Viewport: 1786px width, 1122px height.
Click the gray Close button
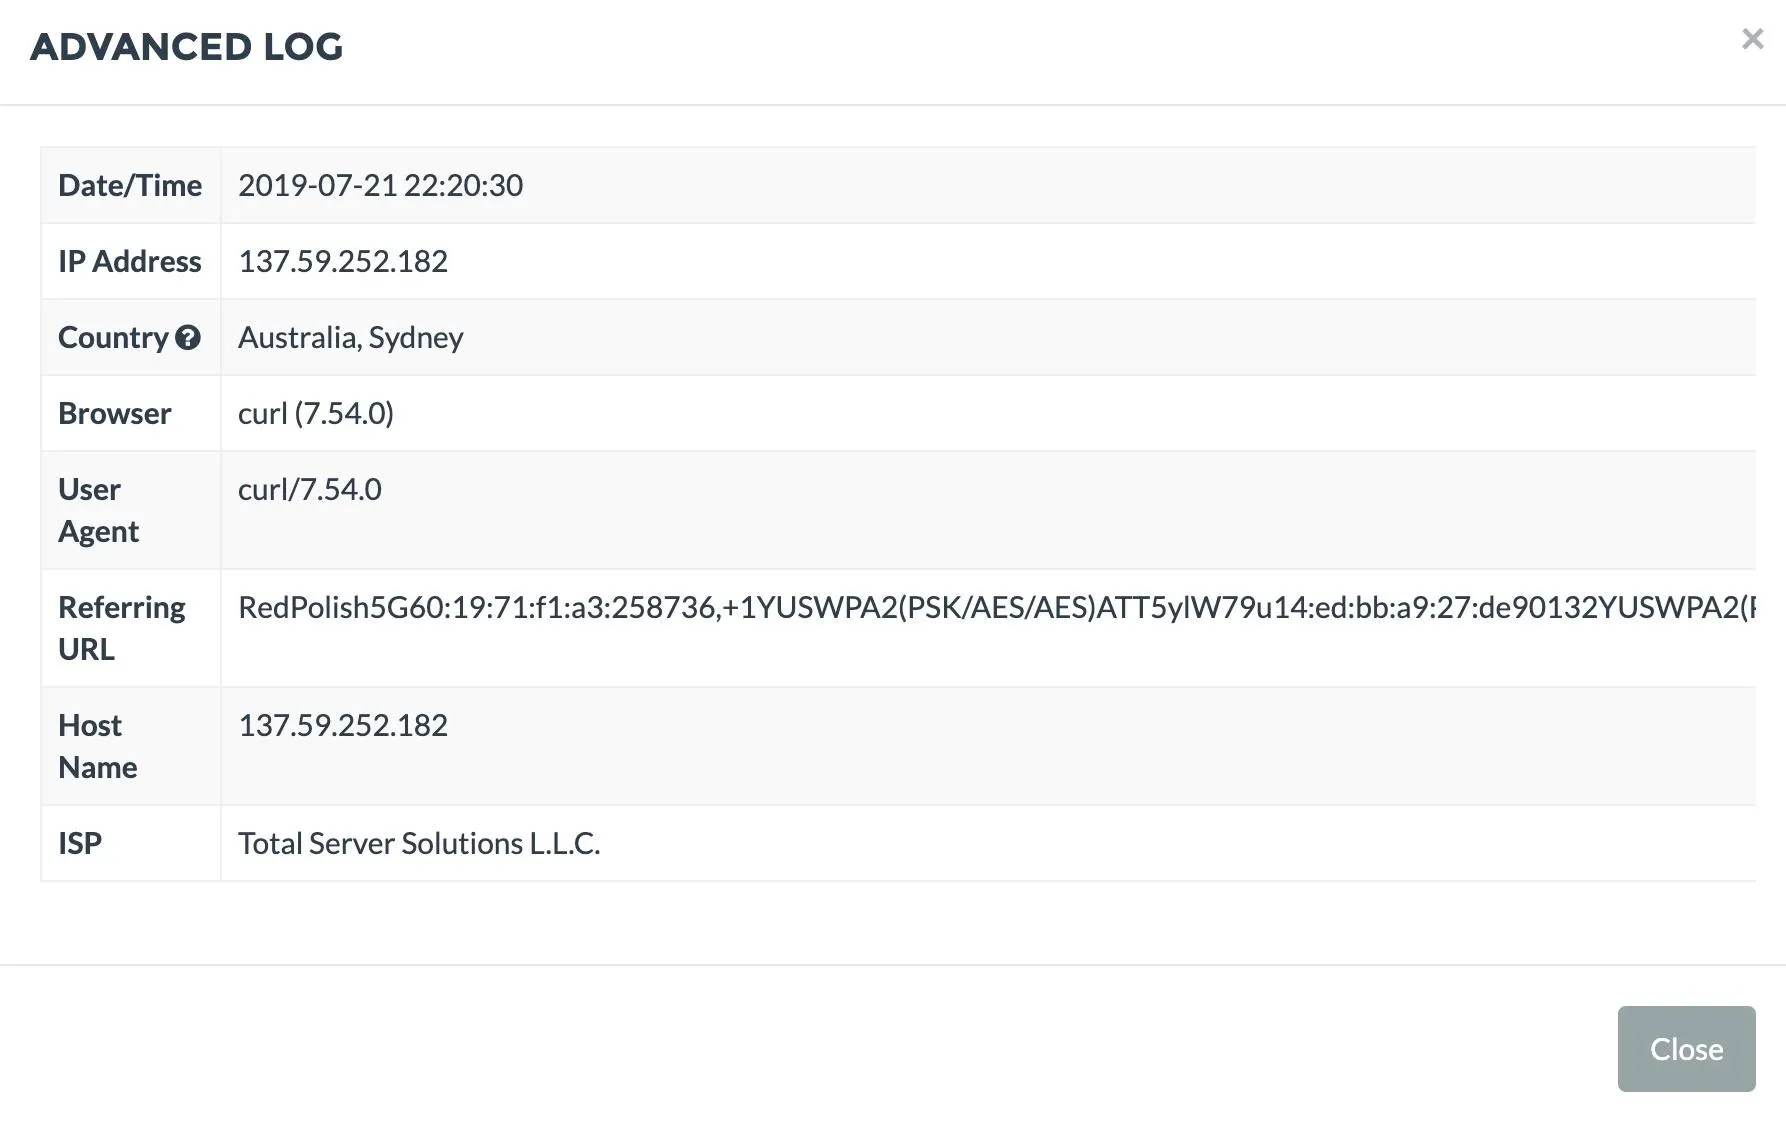(1686, 1048)
